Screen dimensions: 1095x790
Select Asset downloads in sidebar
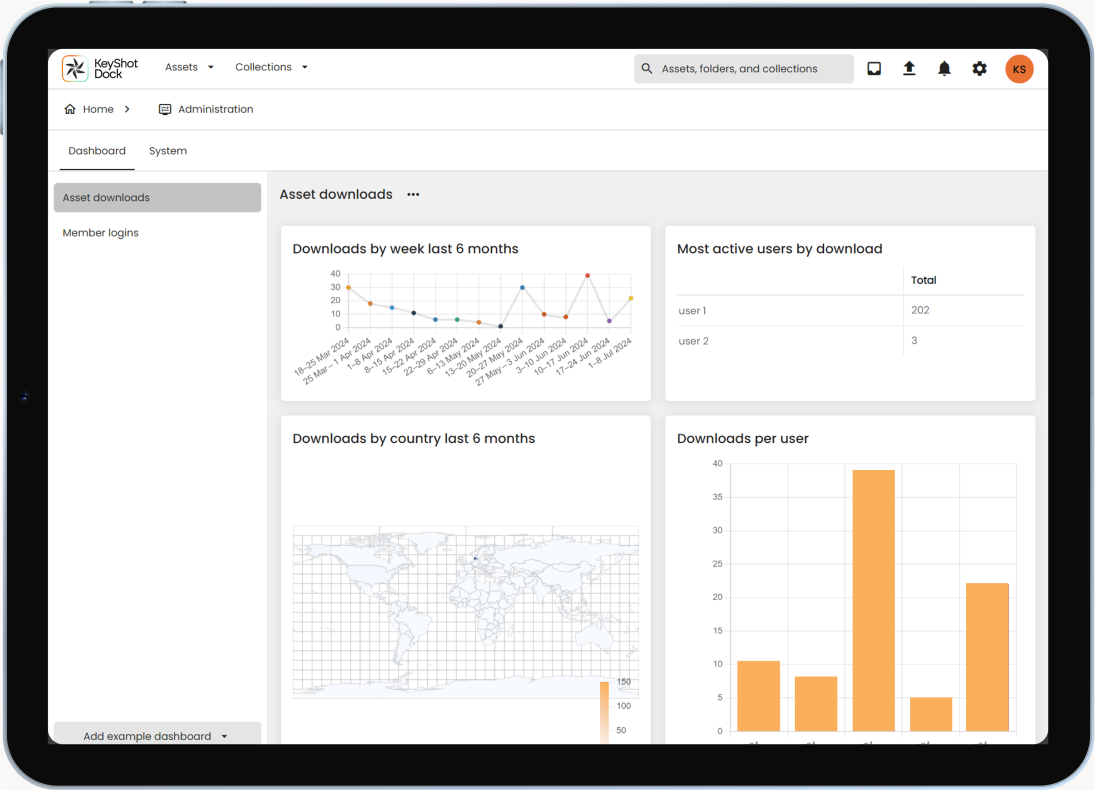(x=157, y=198)
